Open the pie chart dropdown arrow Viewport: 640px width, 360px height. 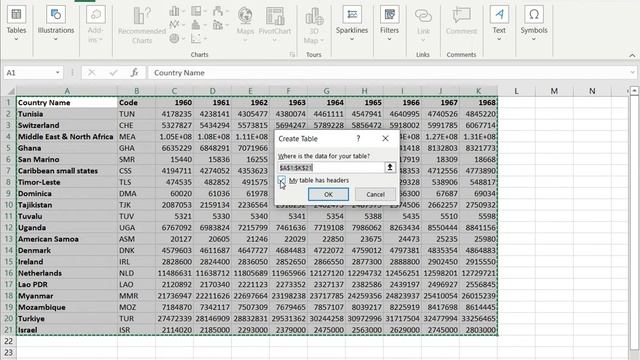click(183, 38)
